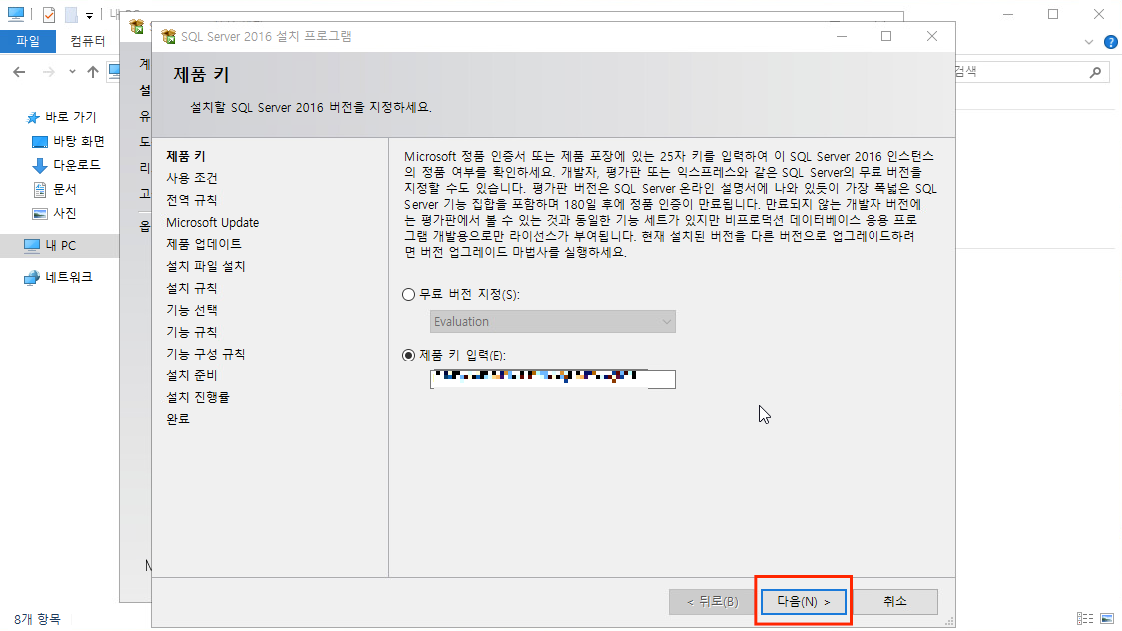Open the 파일 tab in File Explorer
Screen dimensions: 1122x631
[x=28, y=41]
